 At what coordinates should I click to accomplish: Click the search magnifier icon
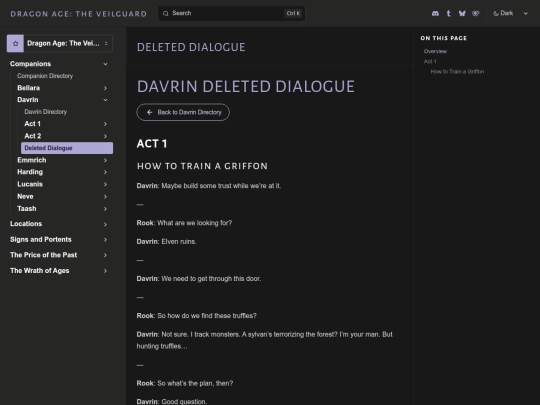[166, 13]
